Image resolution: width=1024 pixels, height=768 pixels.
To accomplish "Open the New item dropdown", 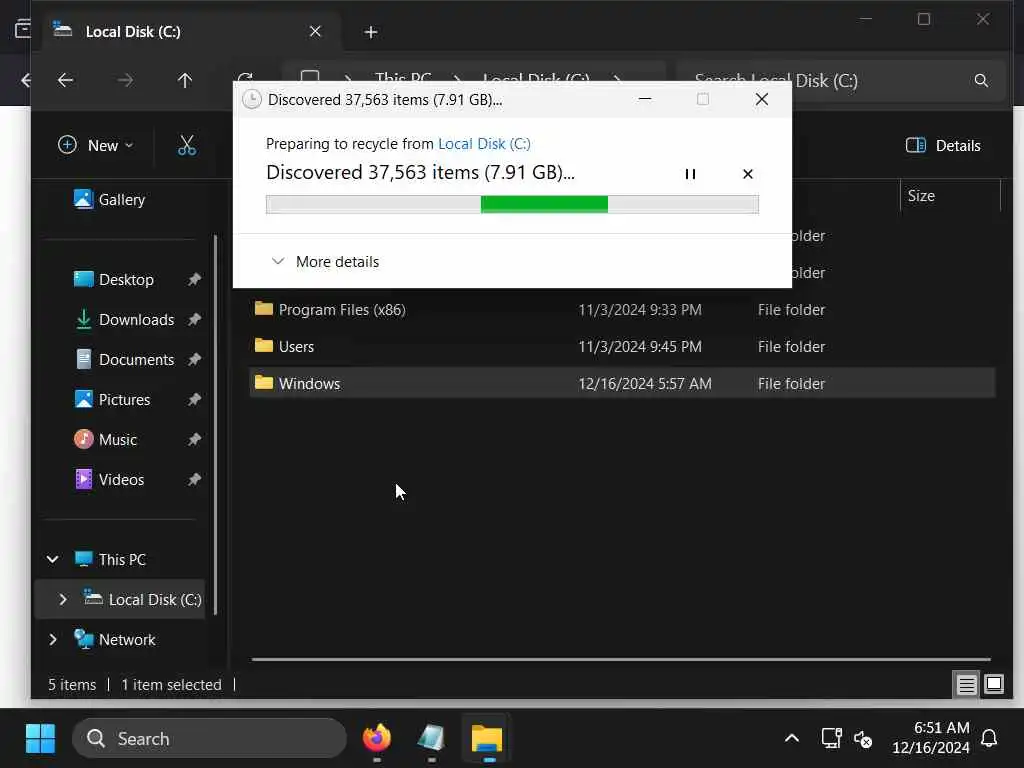I will [x=95, y=145].
